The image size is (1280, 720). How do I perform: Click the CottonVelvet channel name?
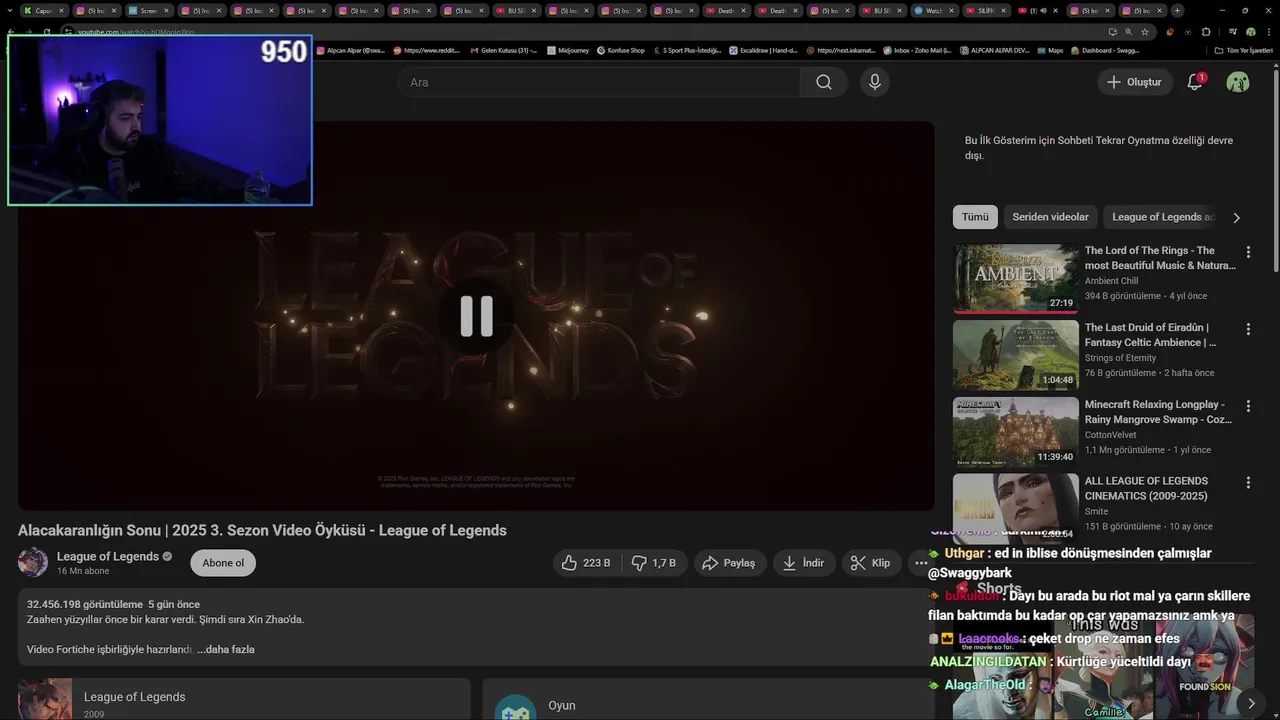(x=1110, y=435)
